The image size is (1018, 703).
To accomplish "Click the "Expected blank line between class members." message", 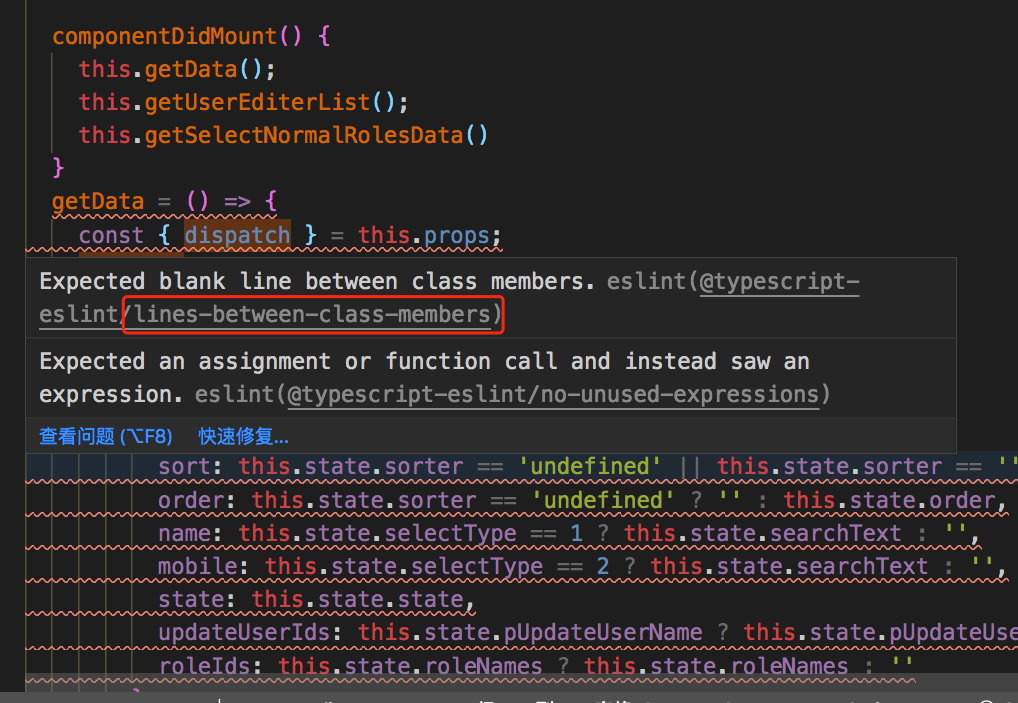I will click(x=317, y=282).
